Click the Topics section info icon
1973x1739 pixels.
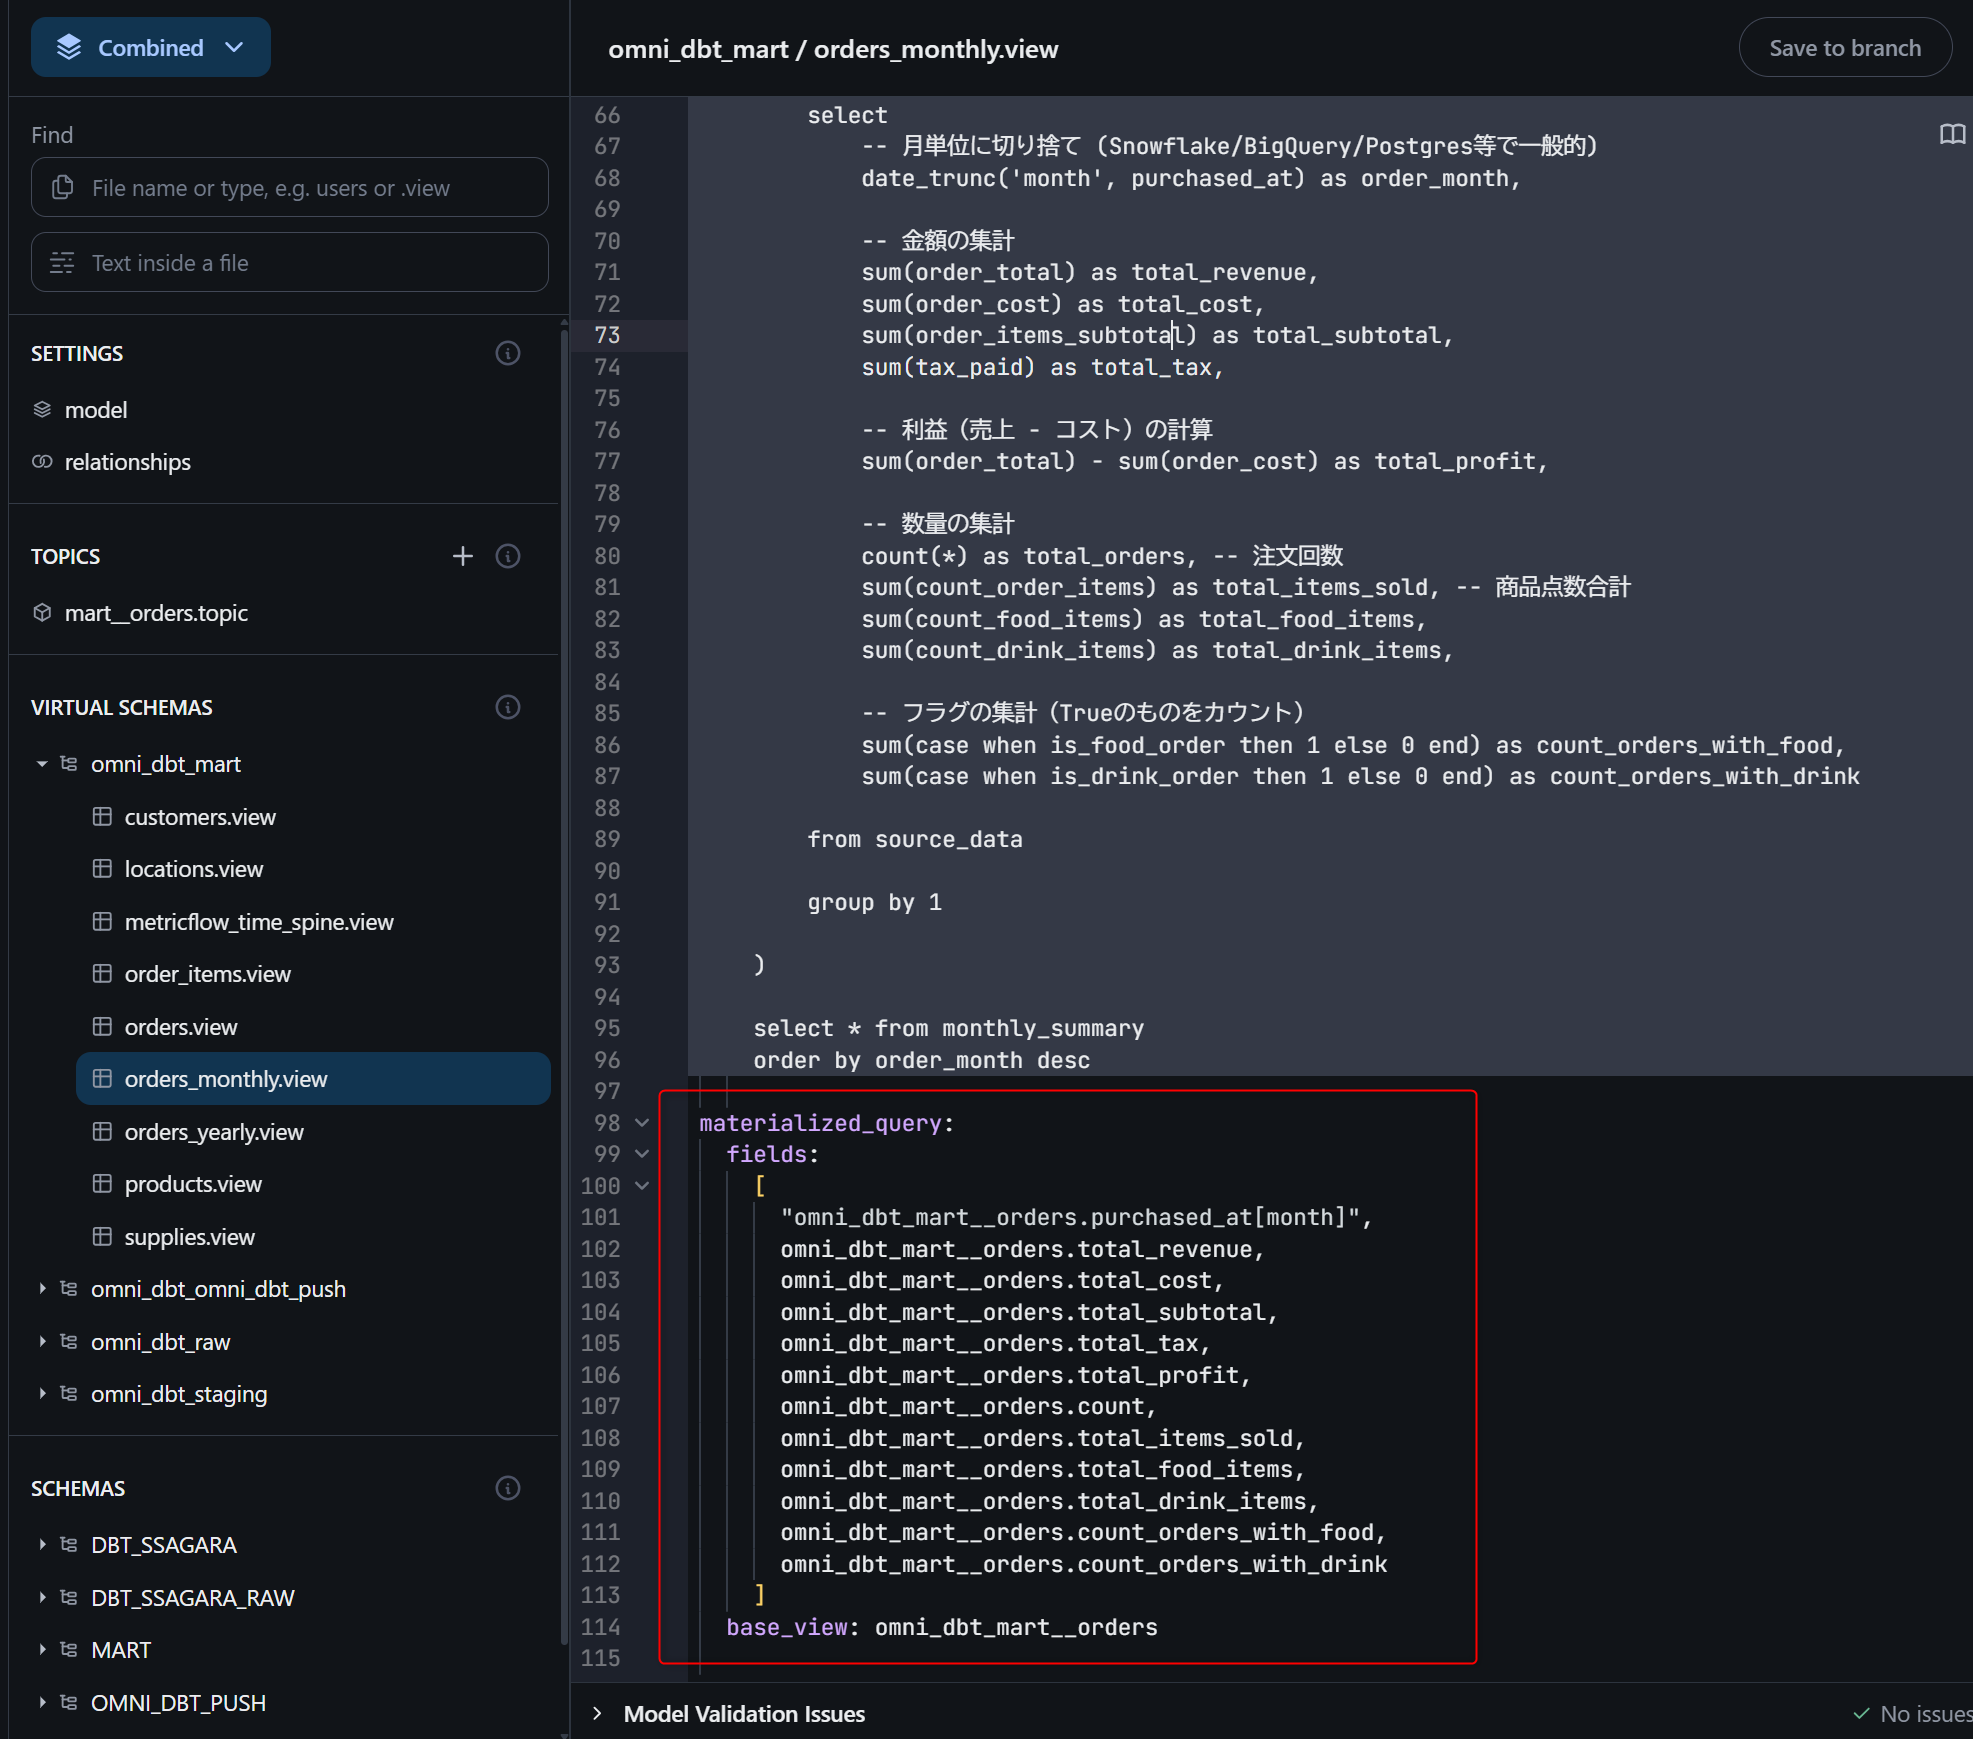508,556
